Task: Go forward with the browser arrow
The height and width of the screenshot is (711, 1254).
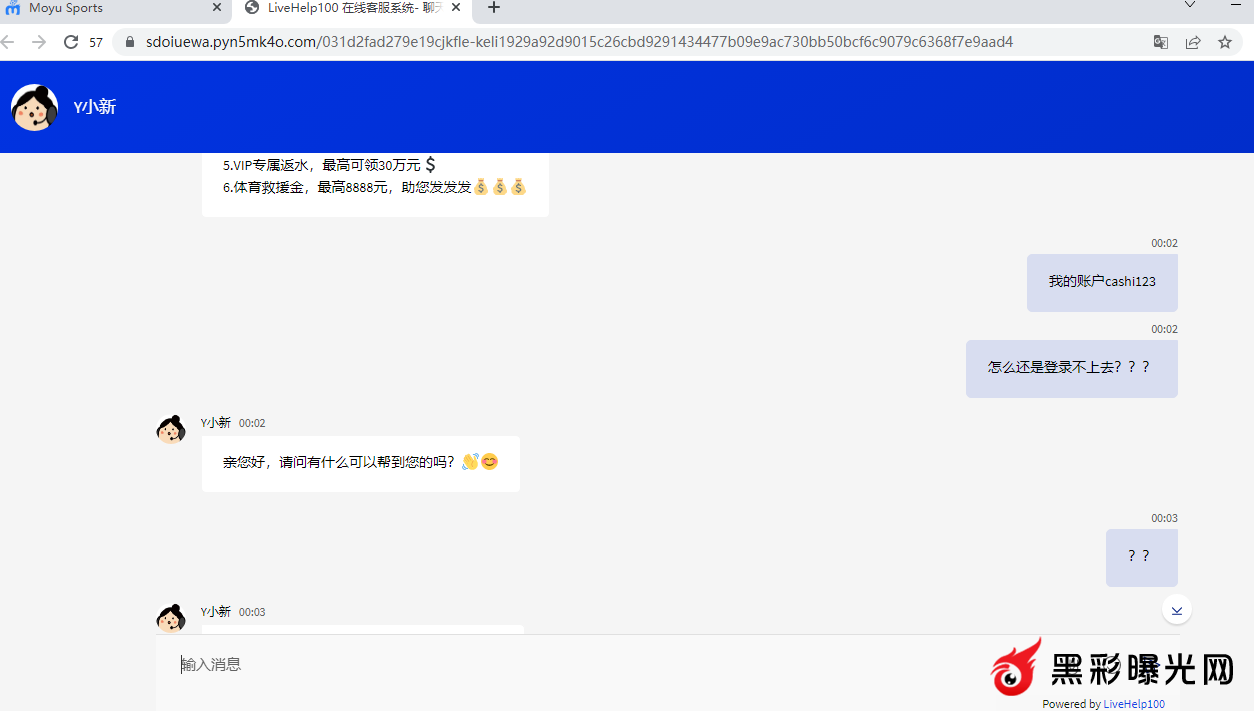Action: (x=39, y=42)
